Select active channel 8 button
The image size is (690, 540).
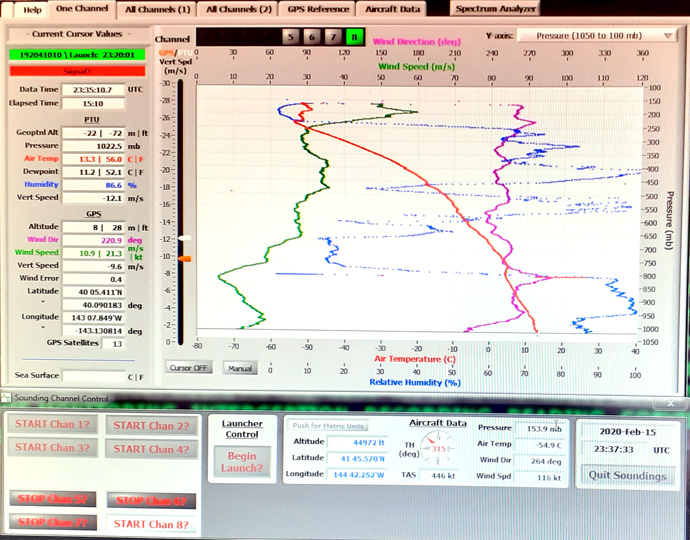354,37
